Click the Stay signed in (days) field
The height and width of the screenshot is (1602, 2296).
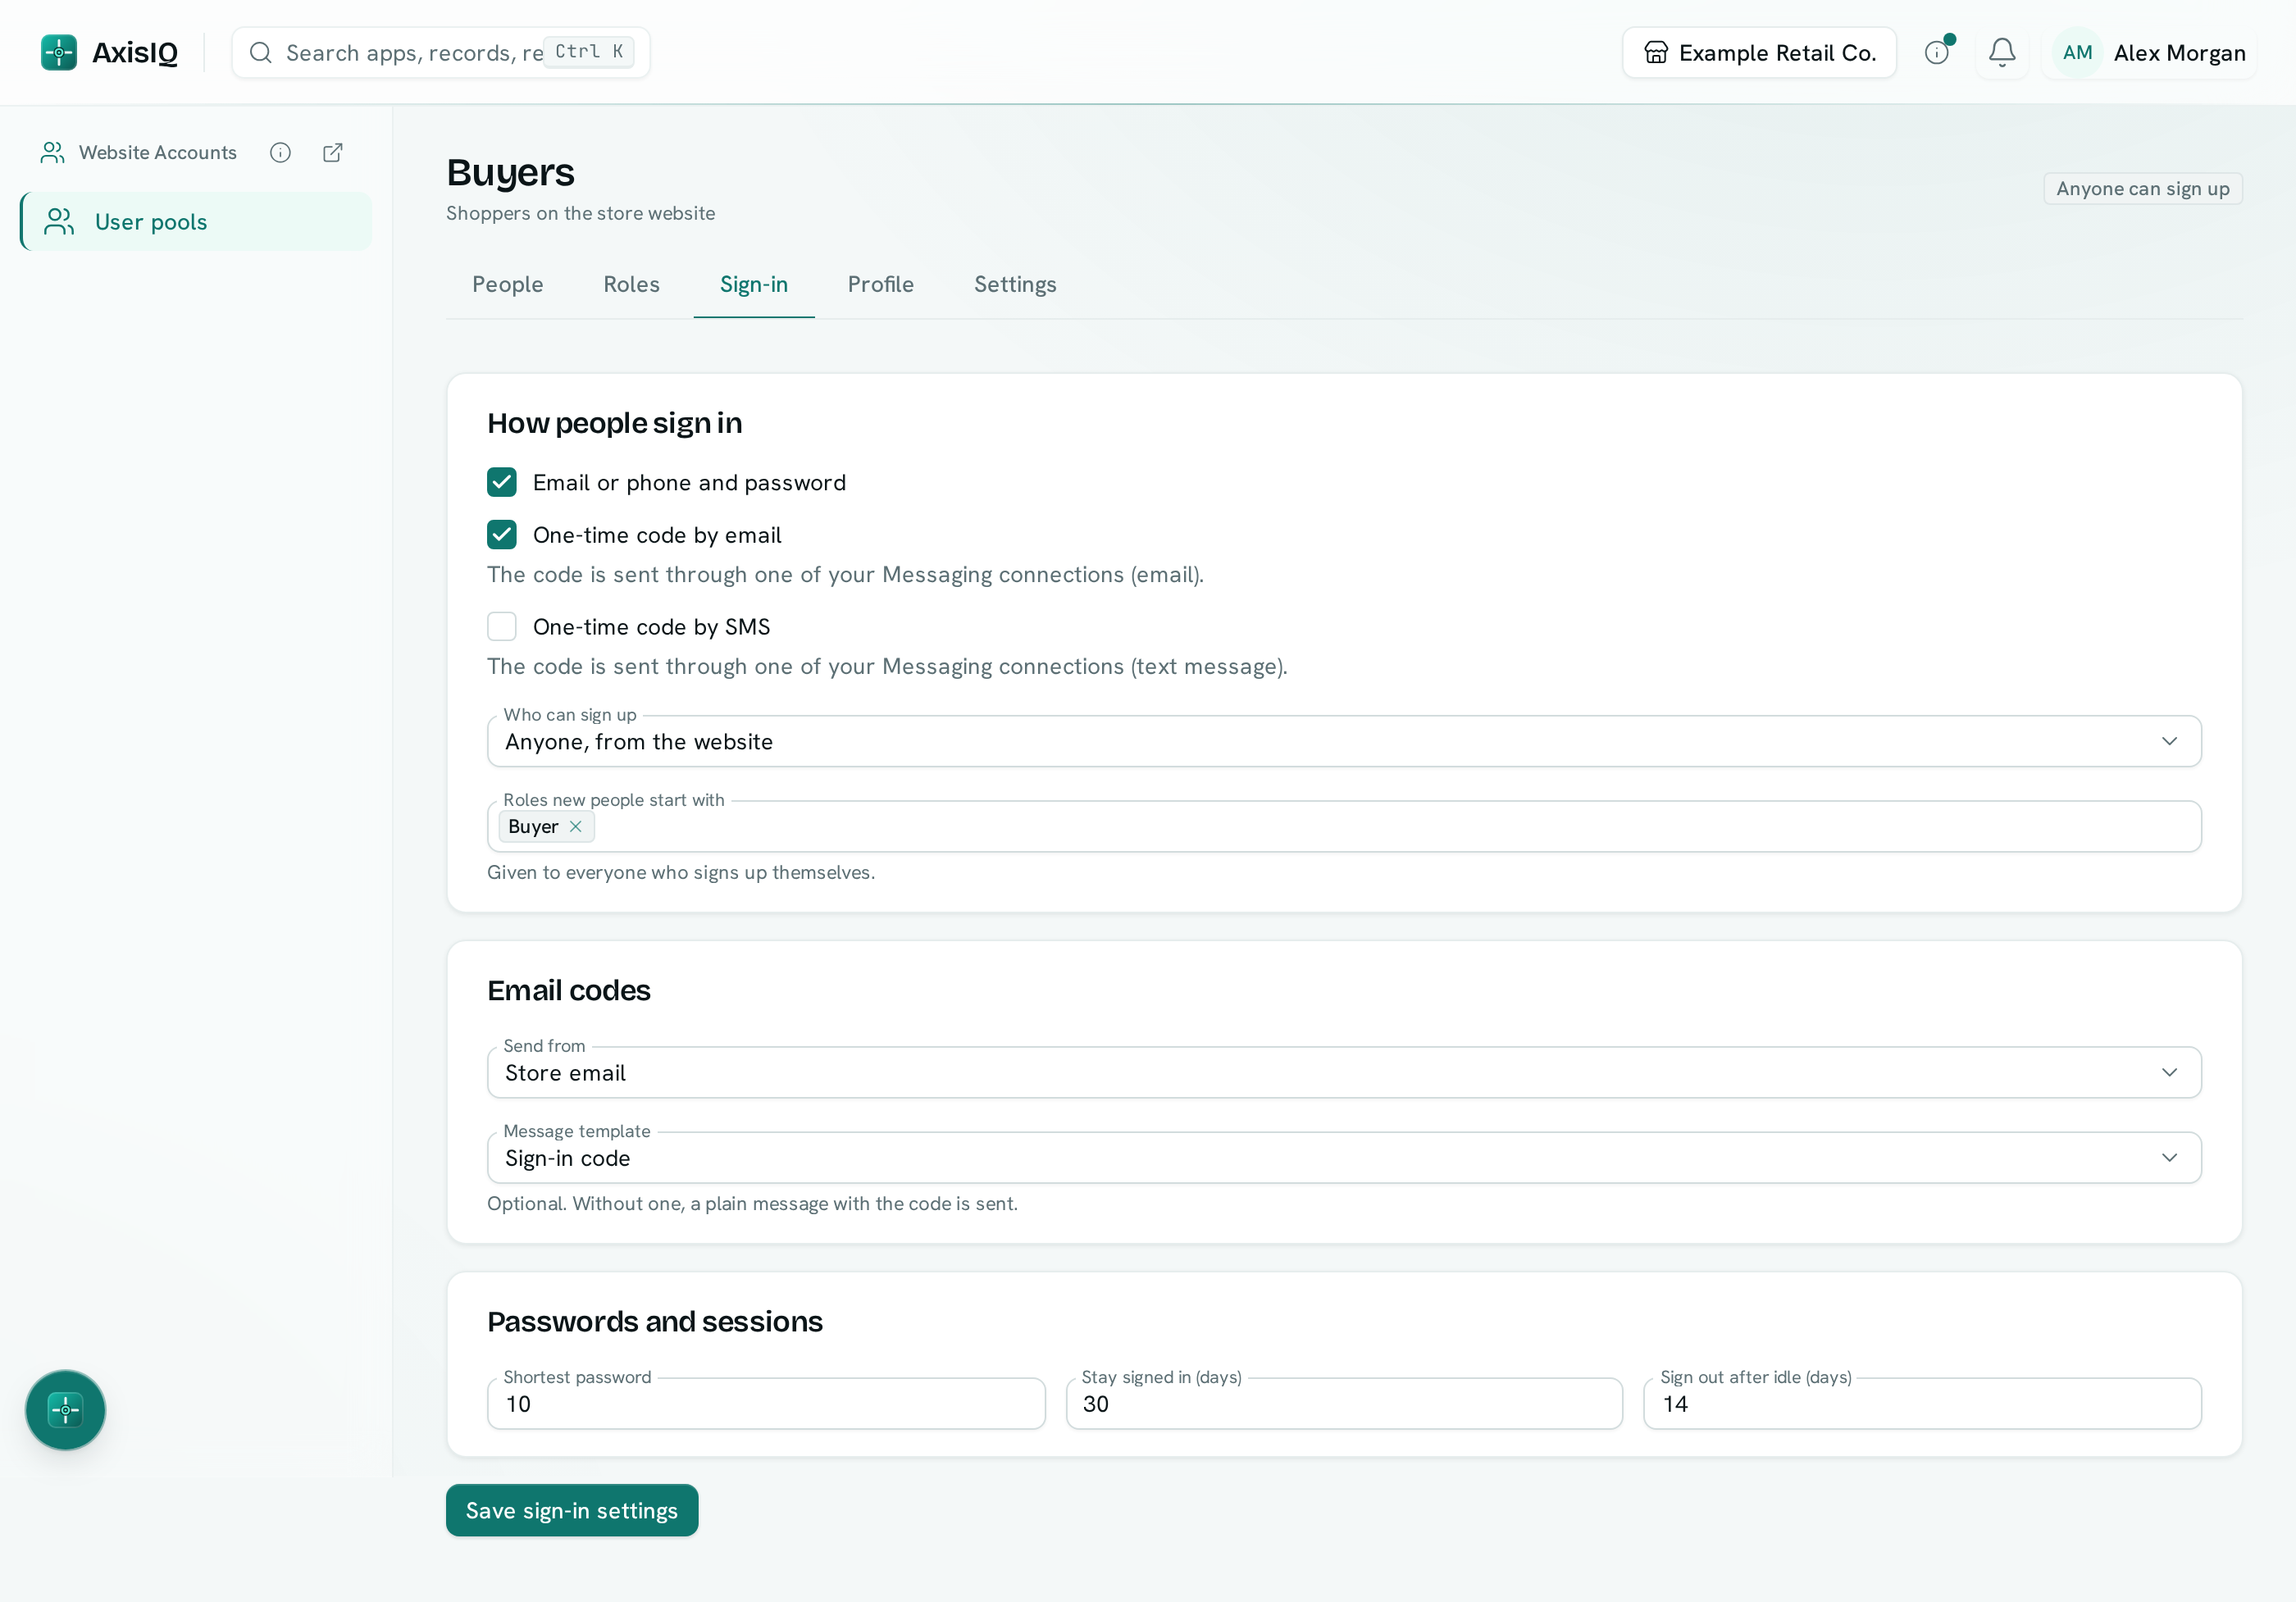pos(1343,1403)
